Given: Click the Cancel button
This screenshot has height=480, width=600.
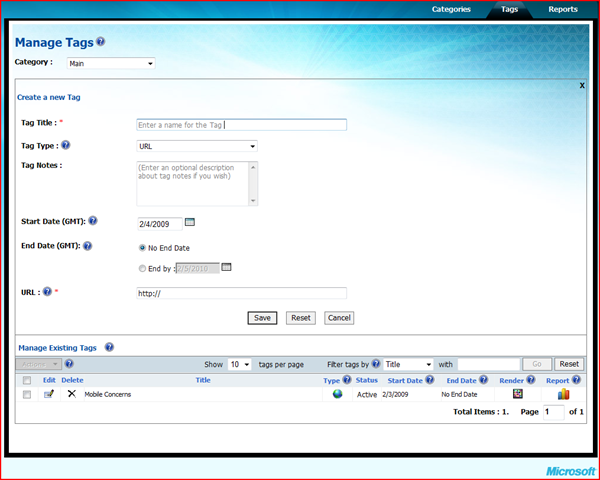Looking at the screenshot, I should coord(339,318).
